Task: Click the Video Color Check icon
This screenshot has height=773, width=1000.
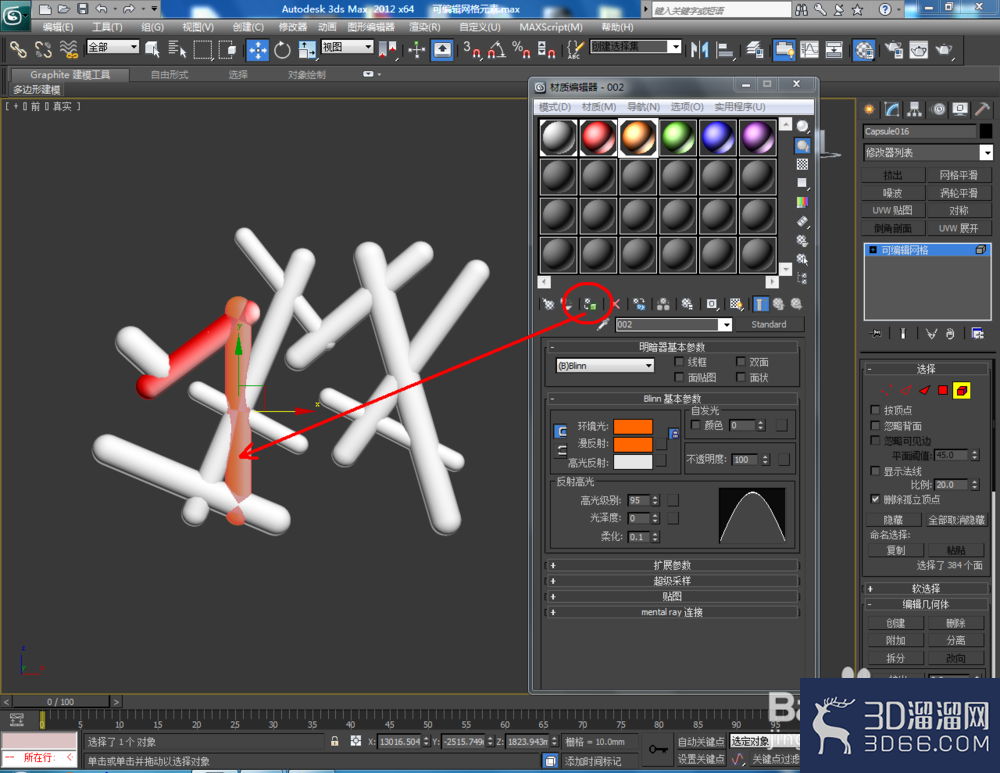Action: pyautogui.click(x=802, y=202)
